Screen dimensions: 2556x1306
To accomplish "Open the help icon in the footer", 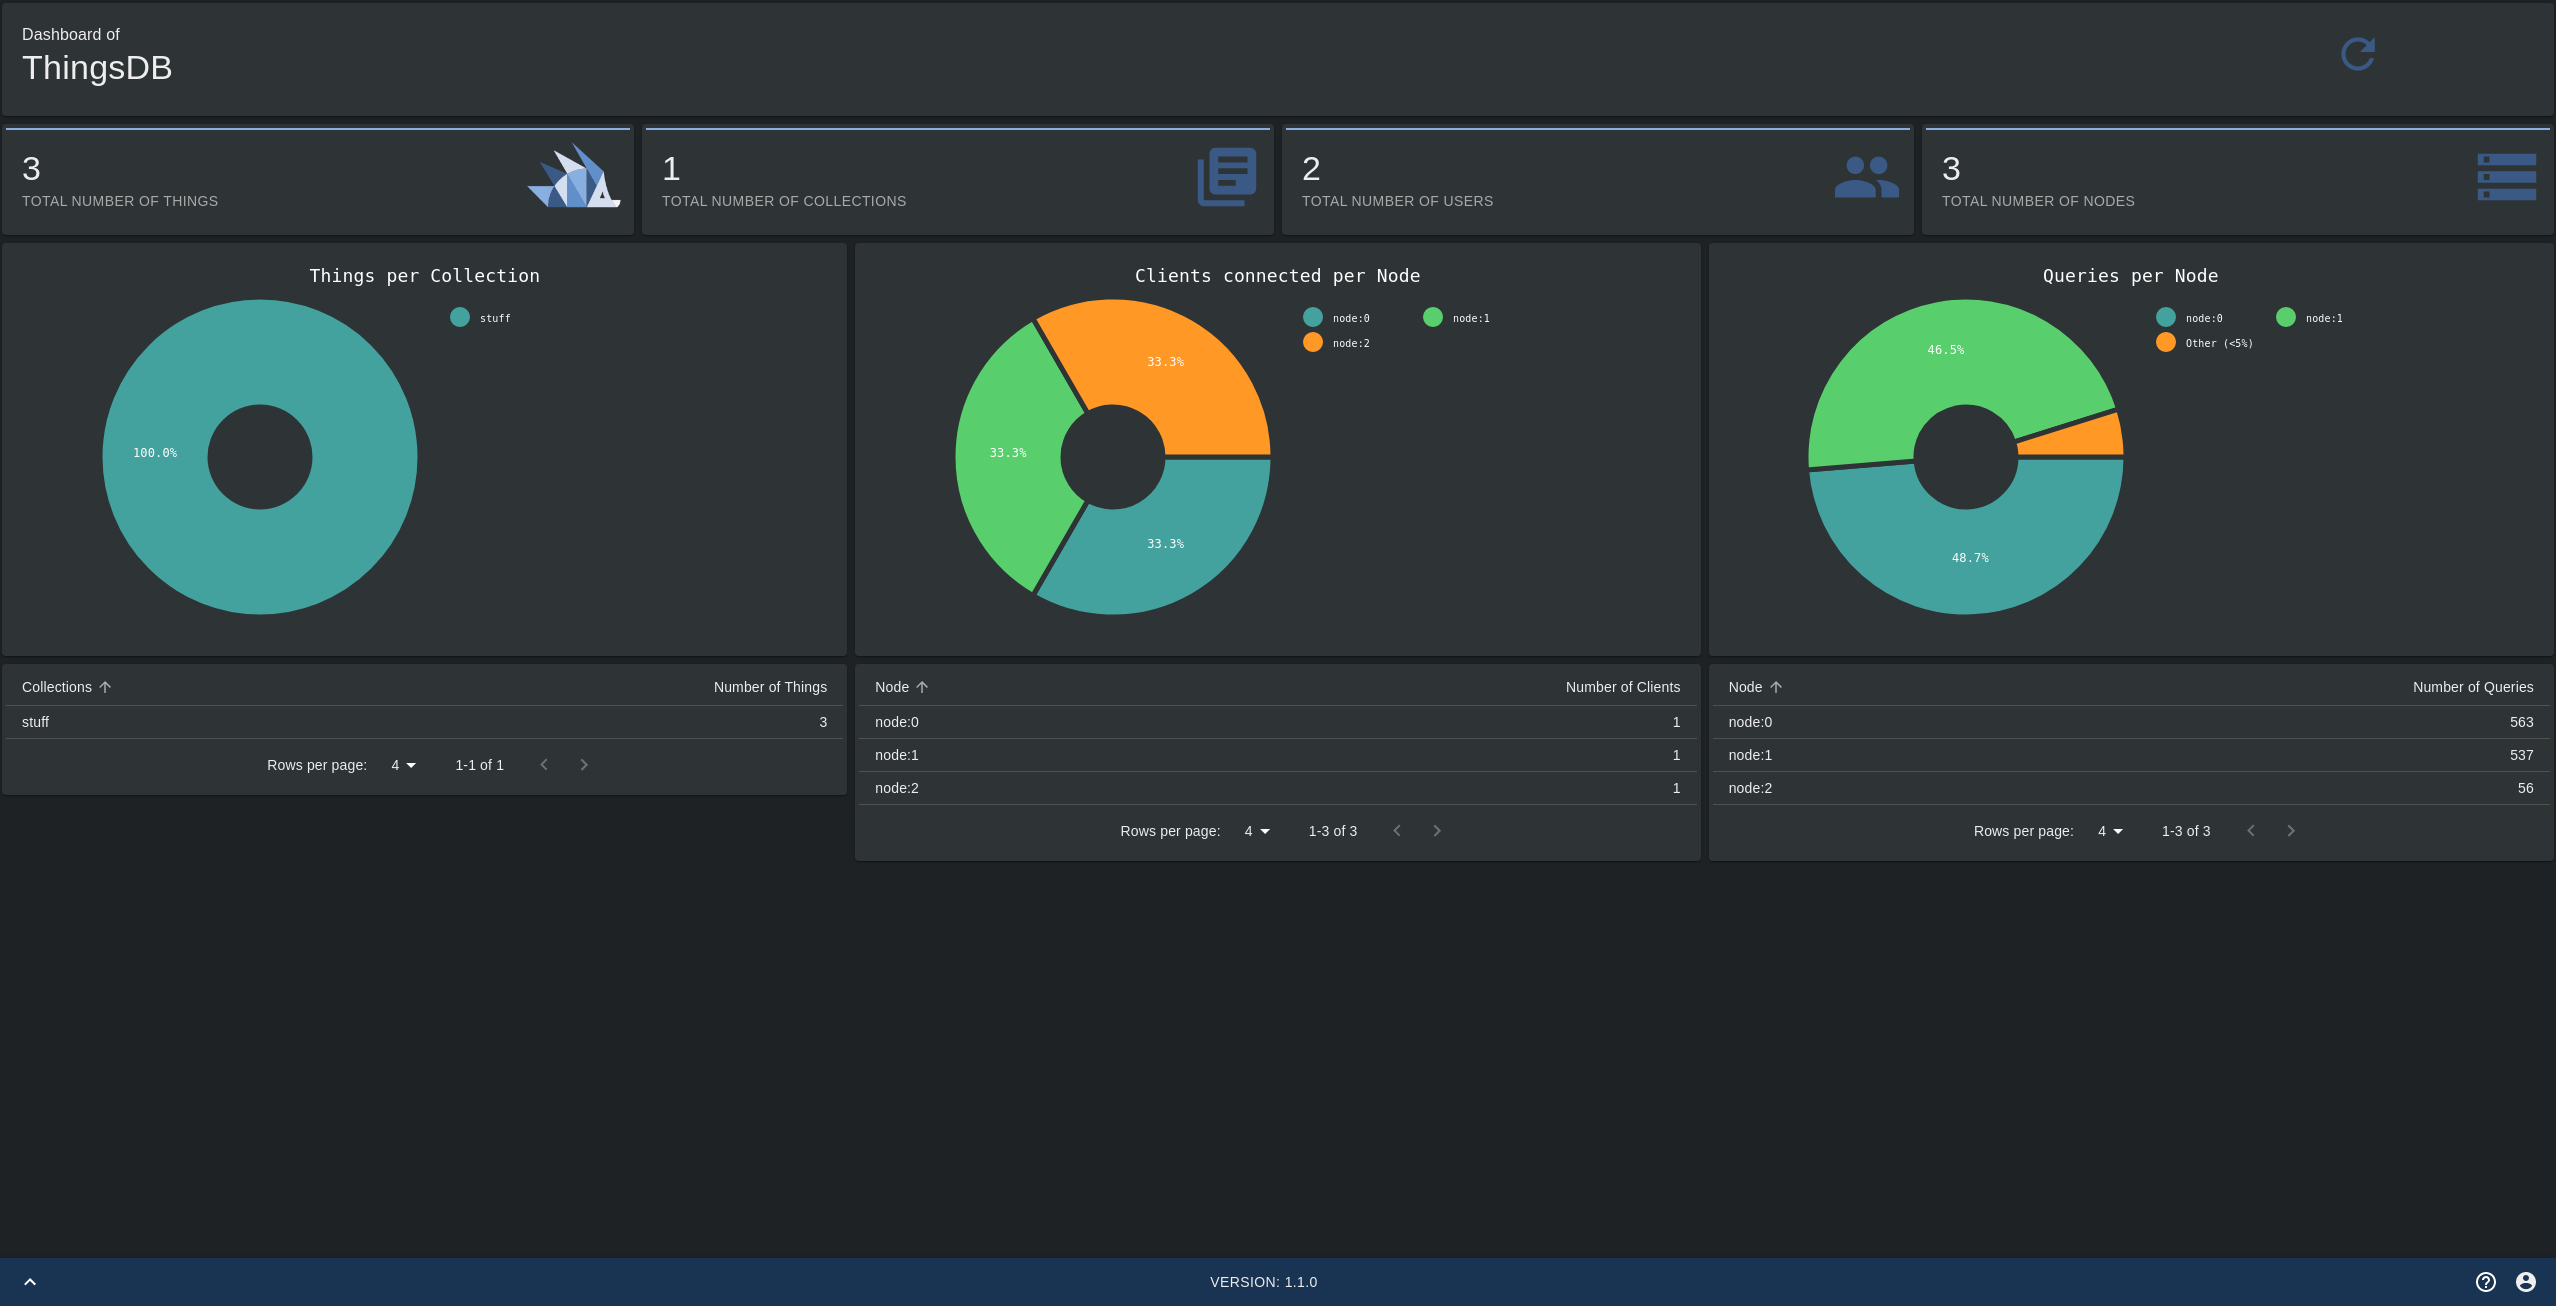I will [x=2486, y=1282].
